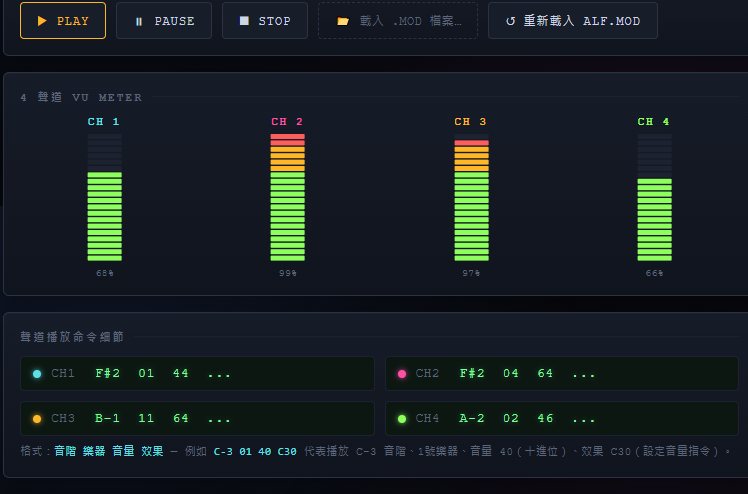Viewport: 748px width, 494px height.
Task: Click the CH 2 VU meter bar
Action: tap(288, 197)
